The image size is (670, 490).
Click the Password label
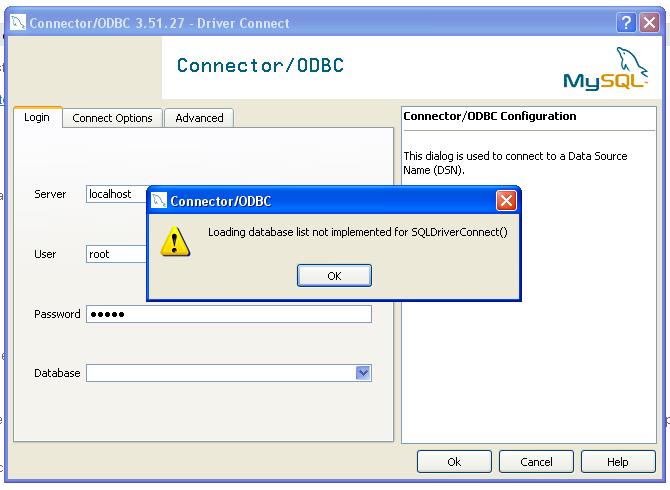click(57, 314)
